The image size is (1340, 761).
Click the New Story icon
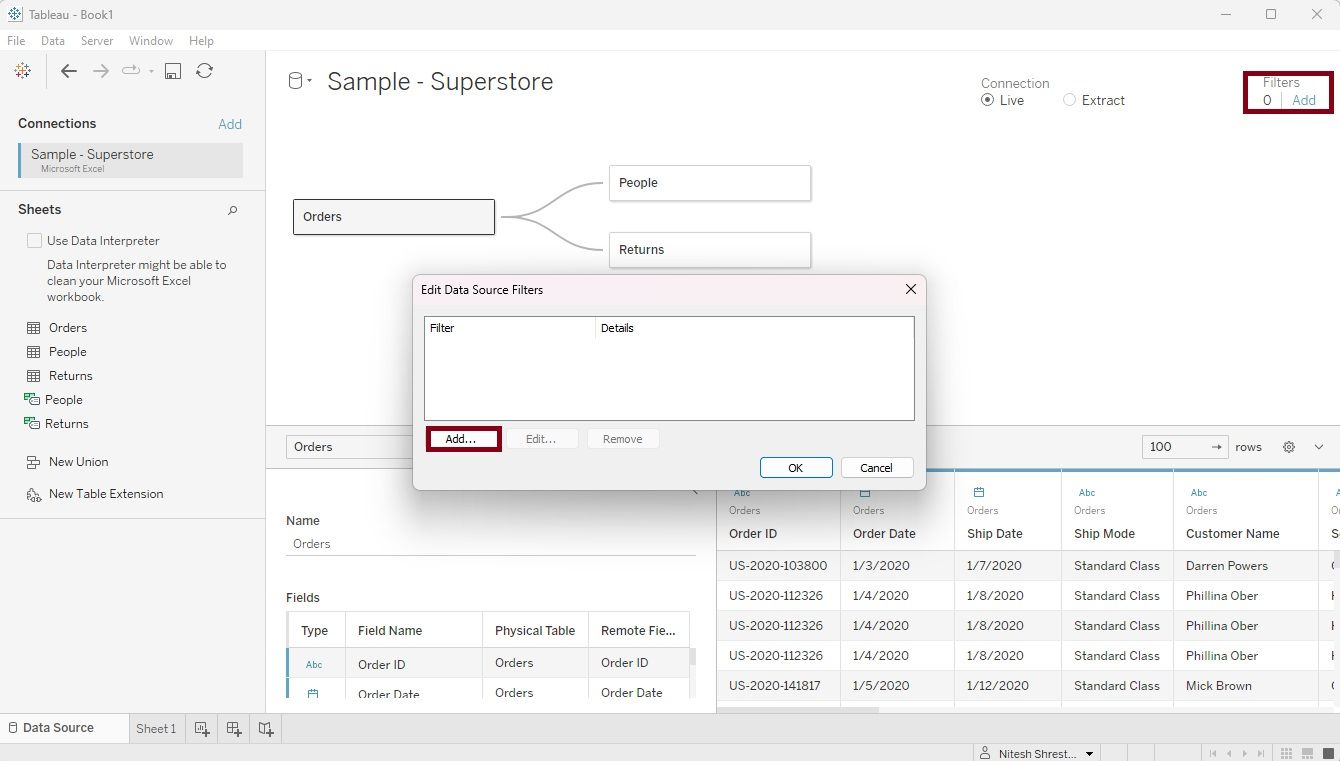(266, 729)
